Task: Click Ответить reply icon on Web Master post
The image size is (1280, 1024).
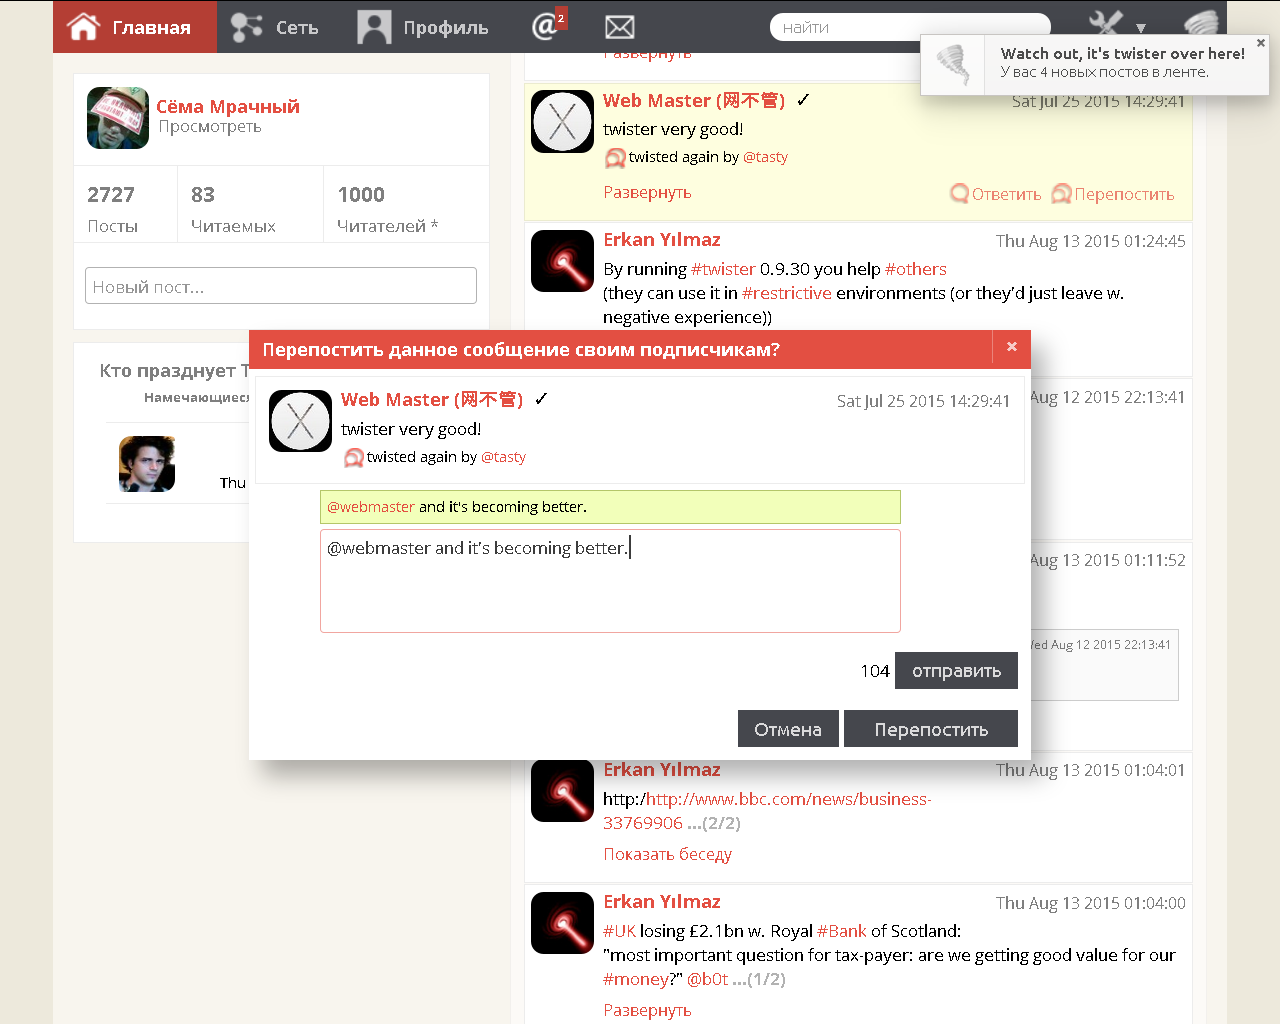Action: coord(996,194)
